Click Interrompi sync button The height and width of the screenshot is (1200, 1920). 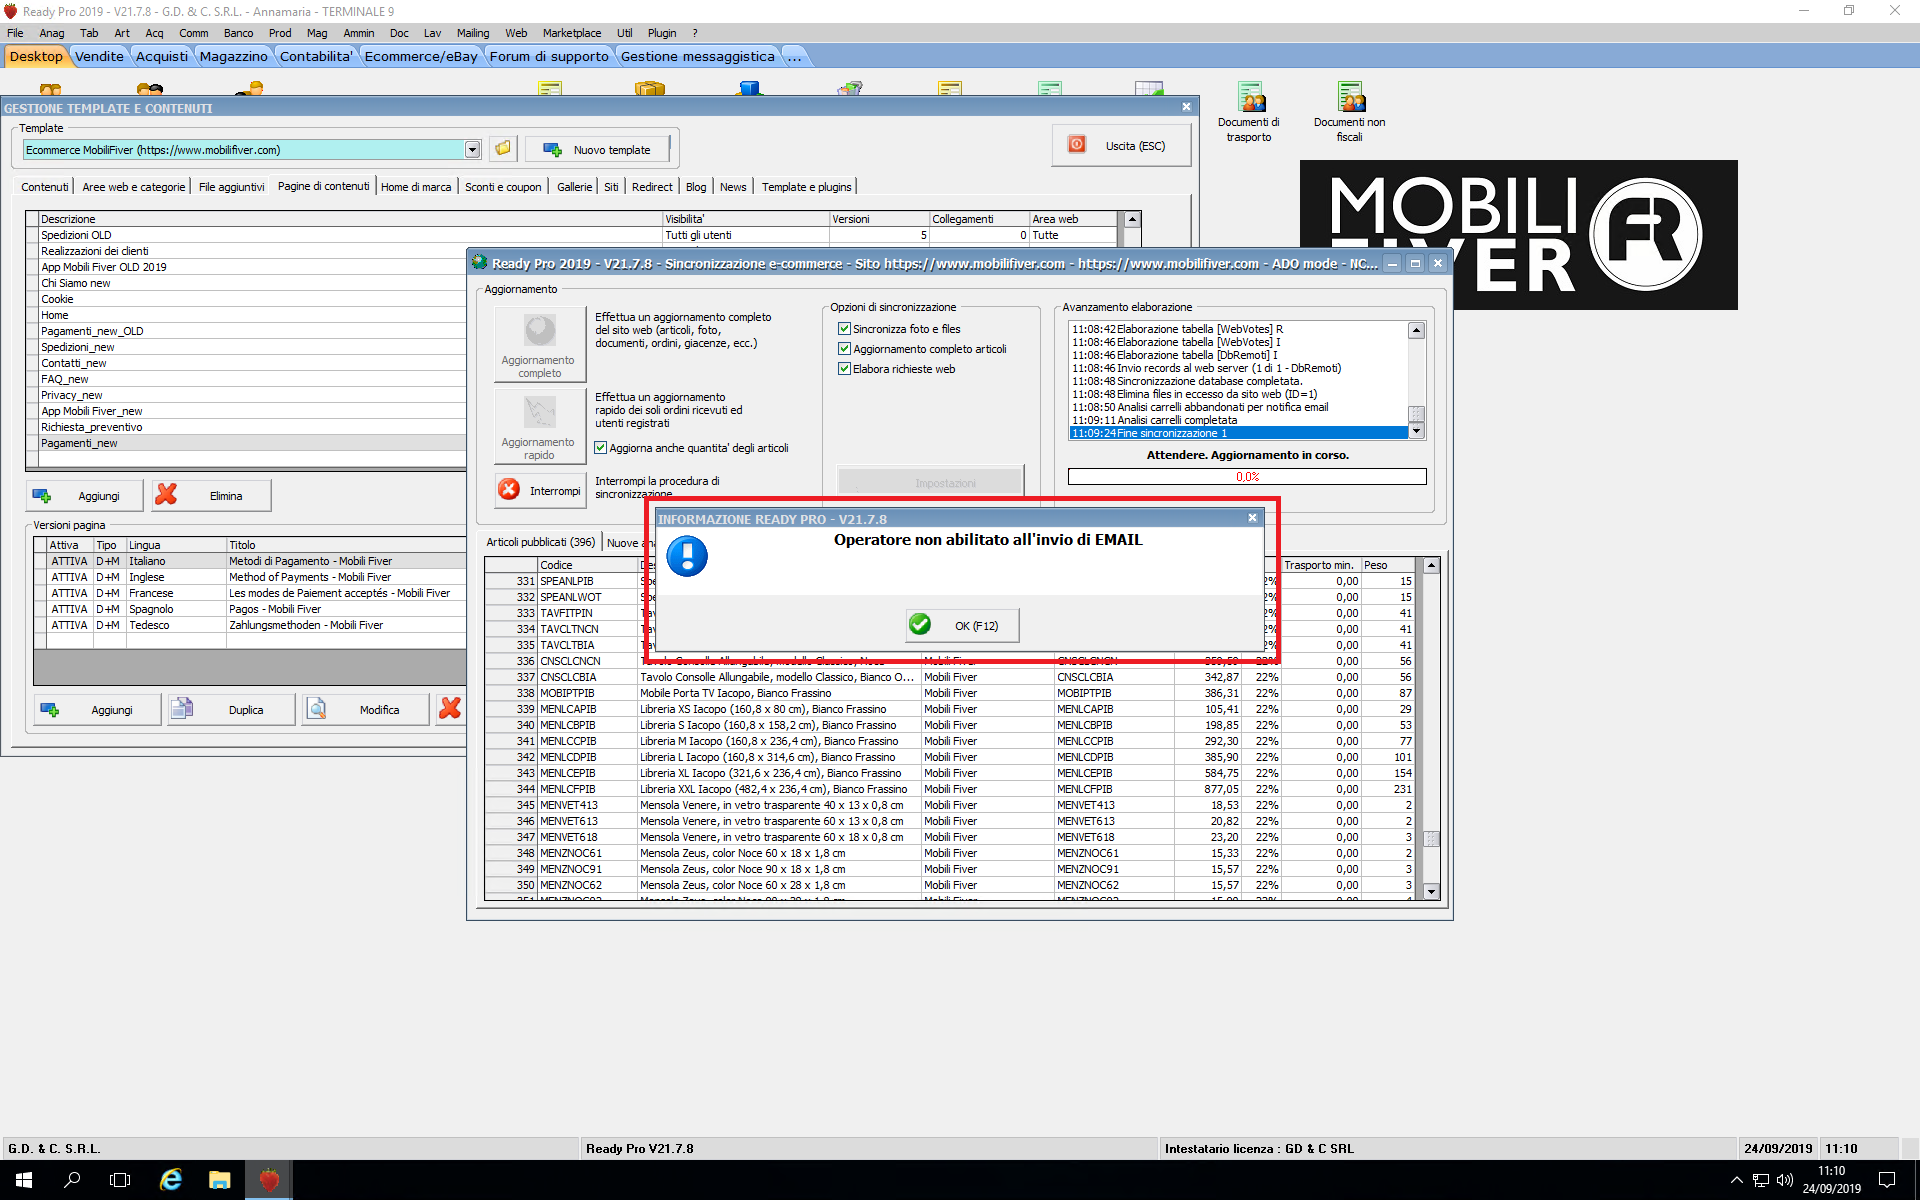click(540, 490)
